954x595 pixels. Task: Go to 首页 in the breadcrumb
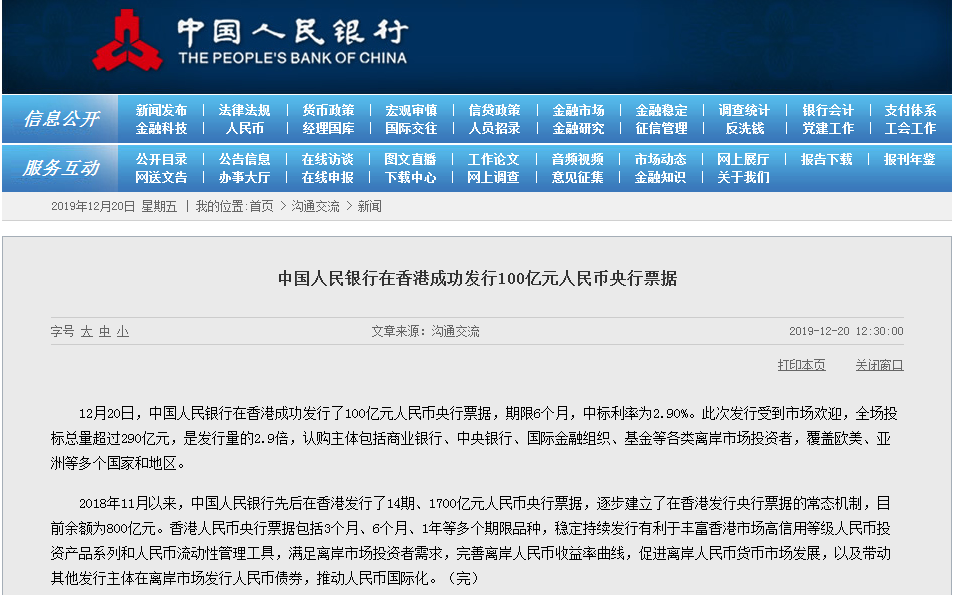click(x=261, y=206)
